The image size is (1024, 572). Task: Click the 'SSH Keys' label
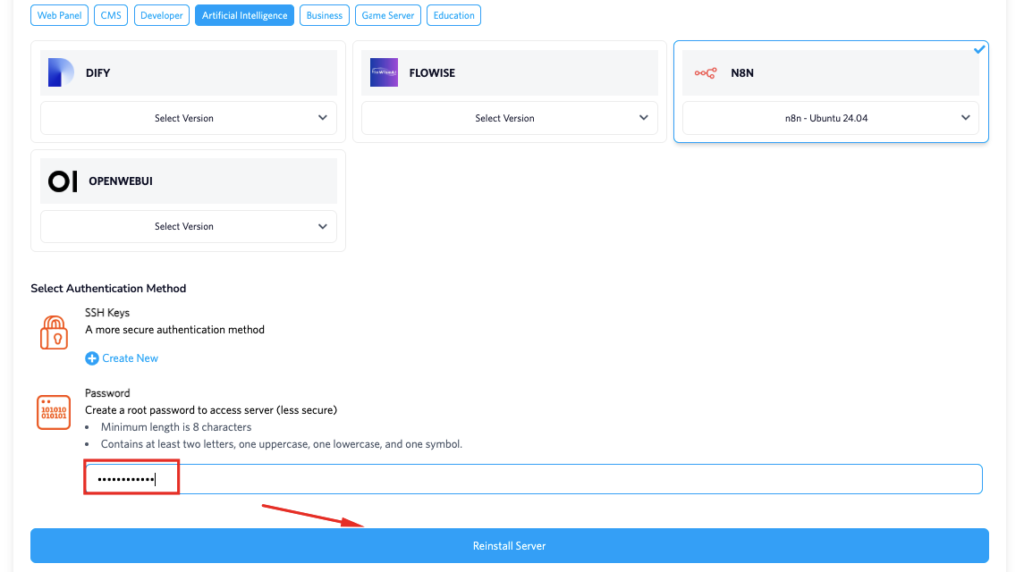[107, 313]
